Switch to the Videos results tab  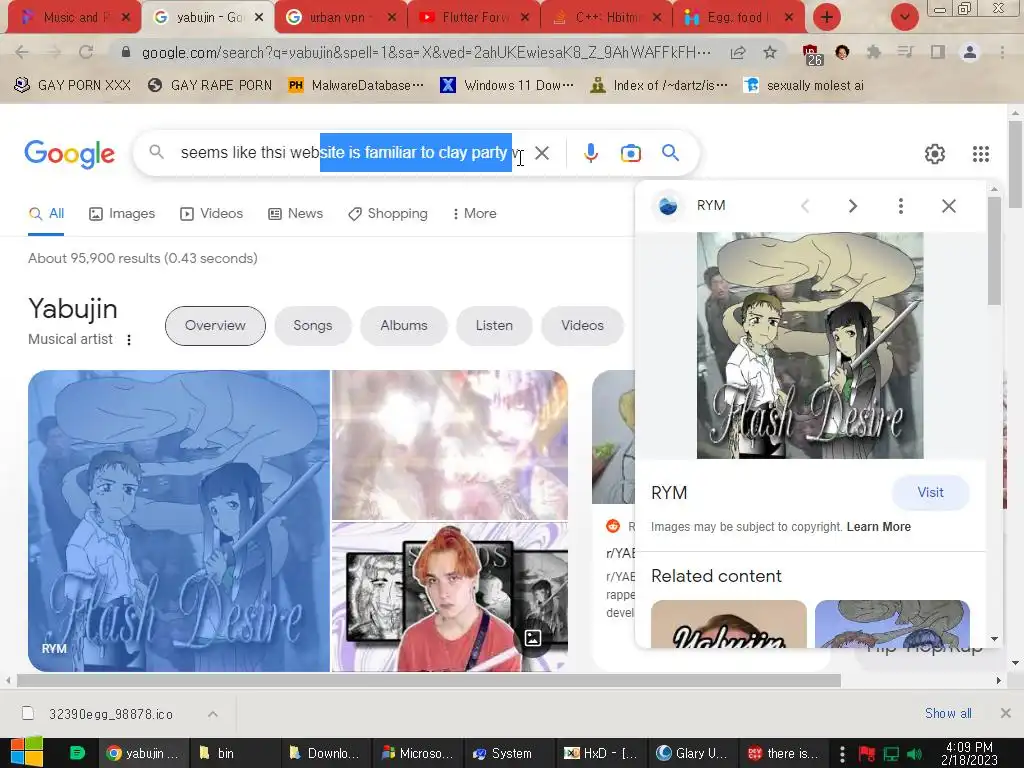point(212,214)
